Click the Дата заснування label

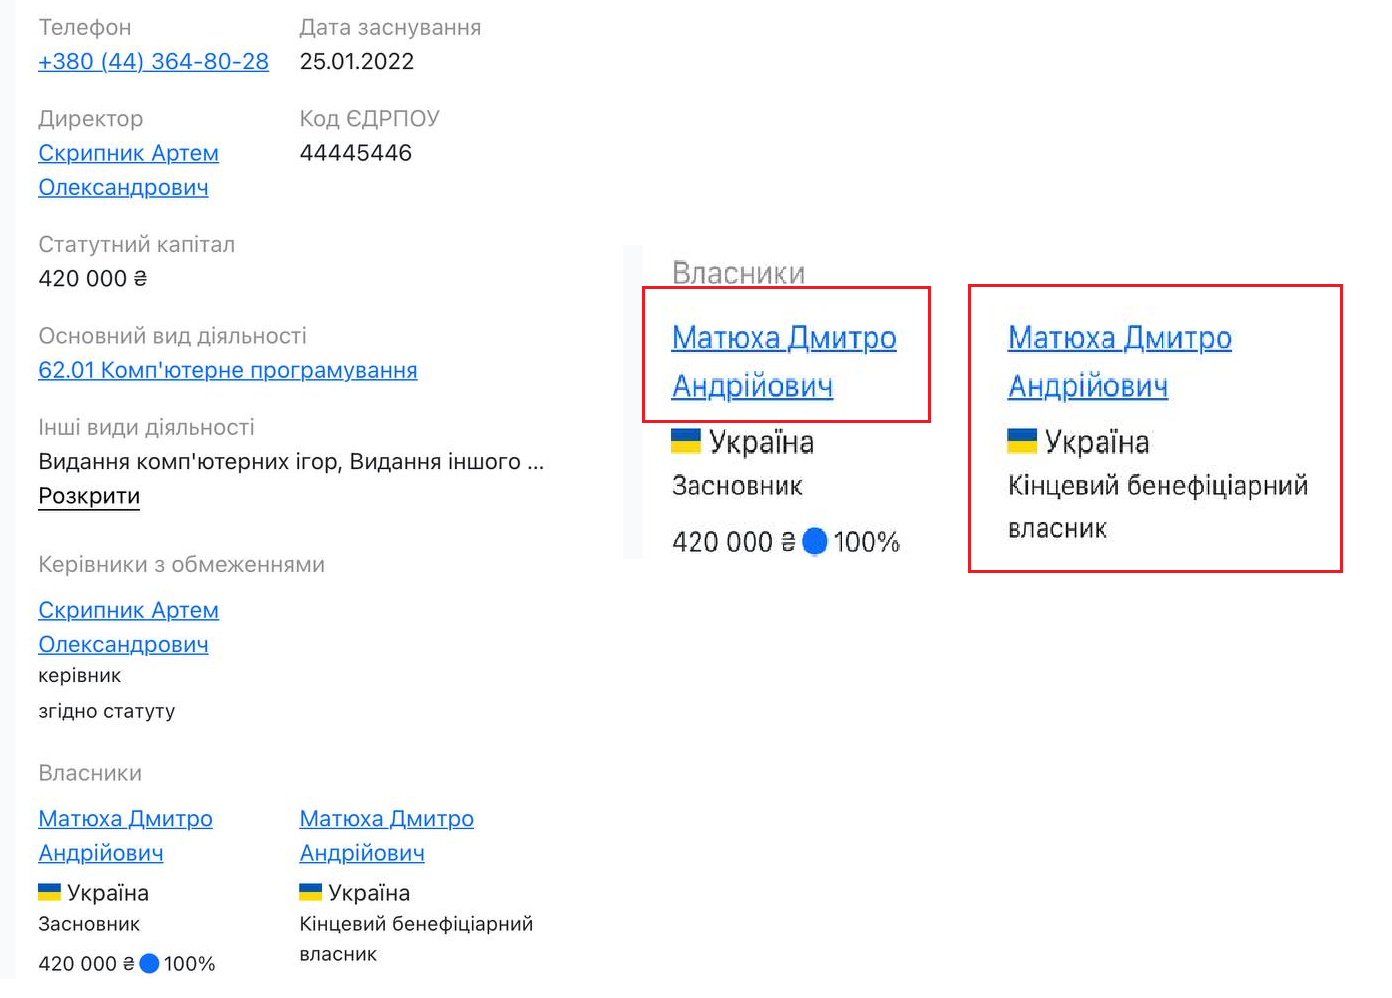tap(390, 27)
